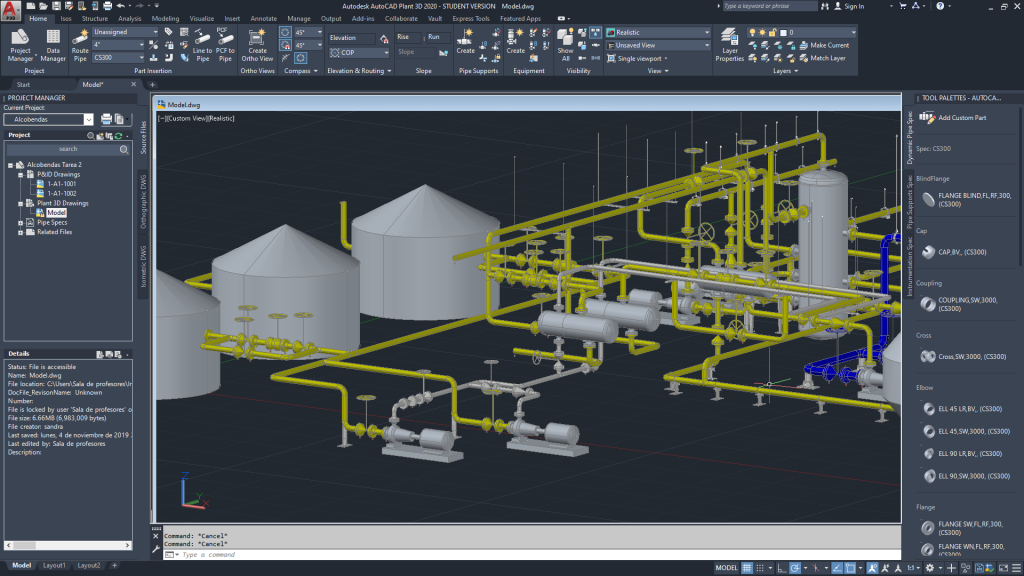
Task: Open the AutoCAD application menu logo
Action: (x=10, y=10)
